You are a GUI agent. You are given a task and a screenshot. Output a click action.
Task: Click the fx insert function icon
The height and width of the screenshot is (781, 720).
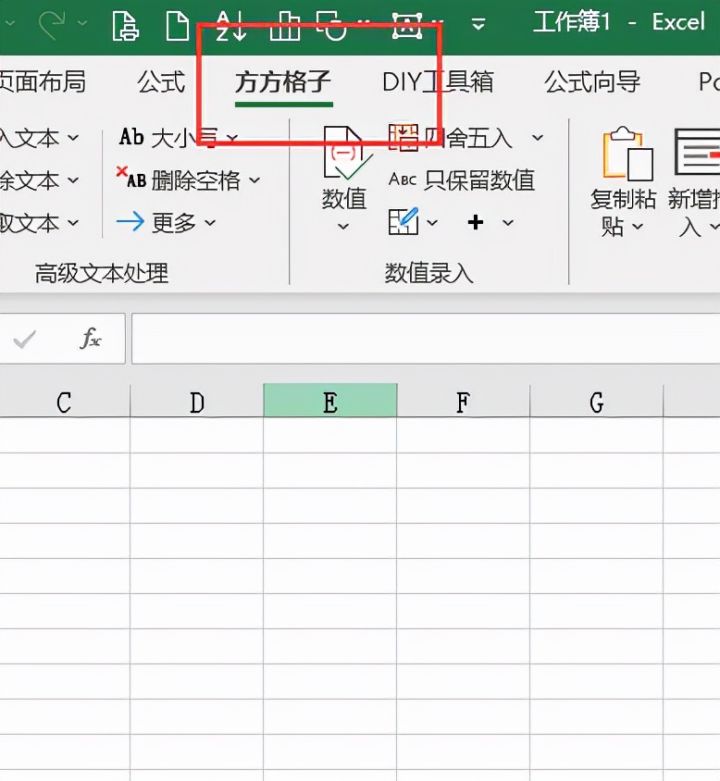click(x=91, y=339)
